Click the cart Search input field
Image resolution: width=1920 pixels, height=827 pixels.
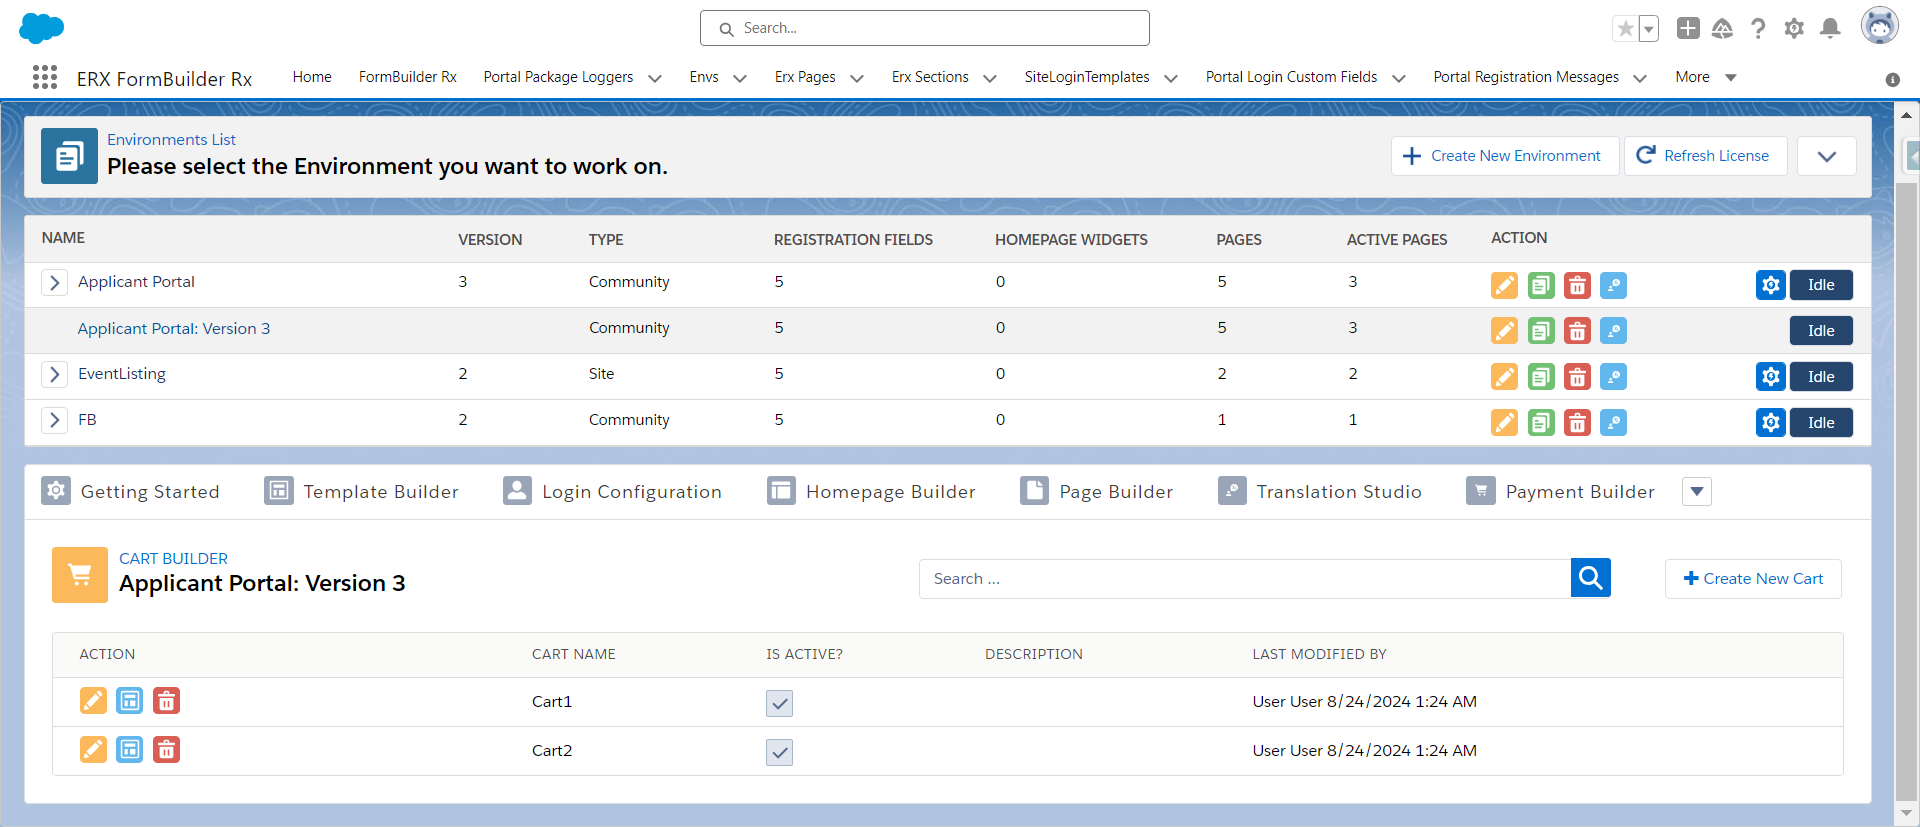(x=1244, y=579)
